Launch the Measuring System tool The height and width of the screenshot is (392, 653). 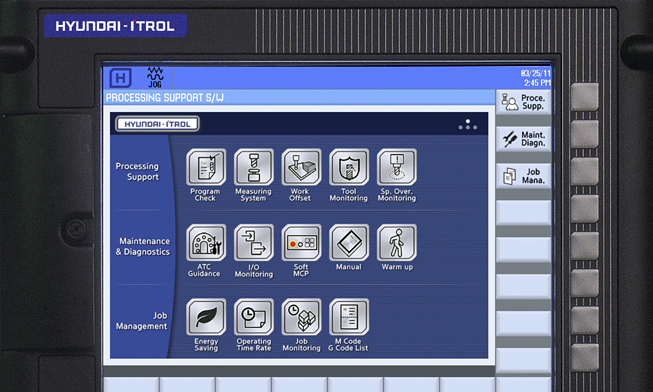(x=254, y=167)
